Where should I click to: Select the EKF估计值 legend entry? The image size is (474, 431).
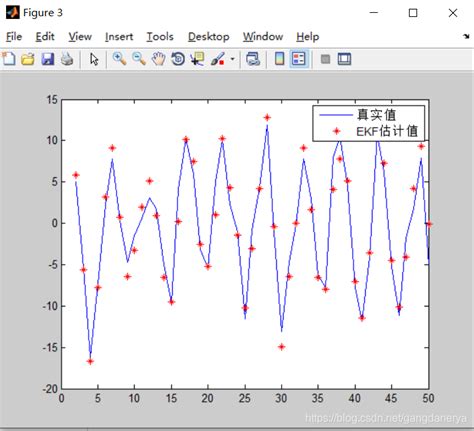[387, 131]
